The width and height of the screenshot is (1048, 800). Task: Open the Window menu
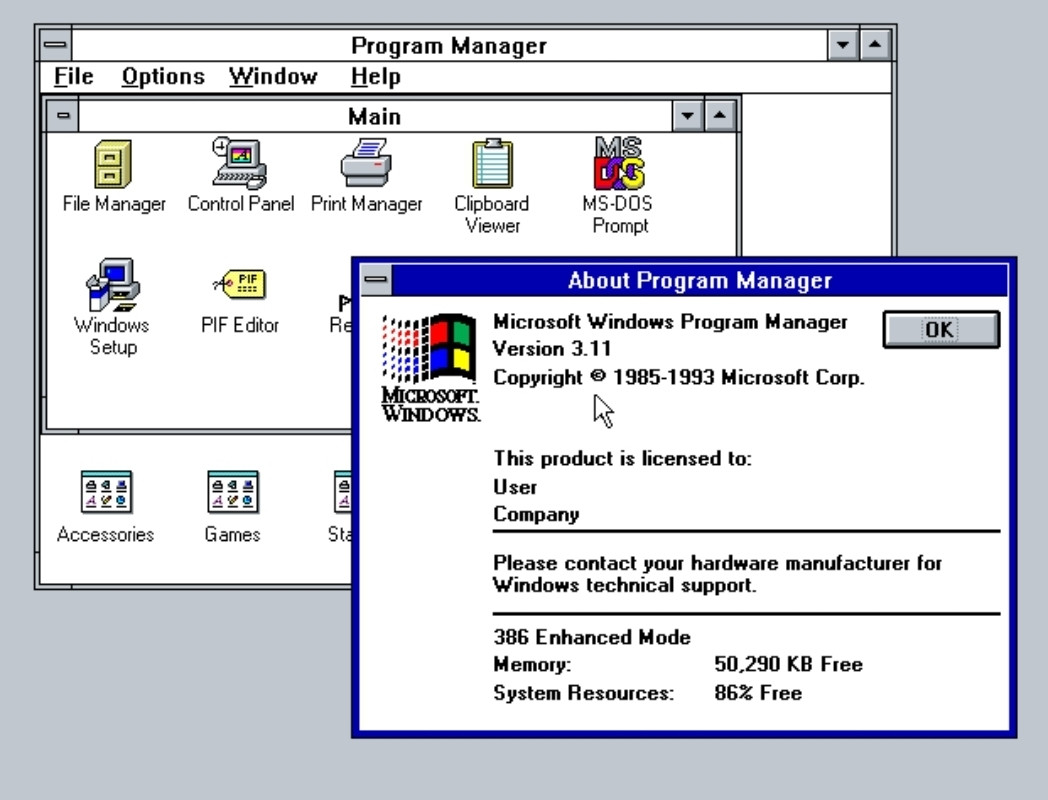click(273, 76)
